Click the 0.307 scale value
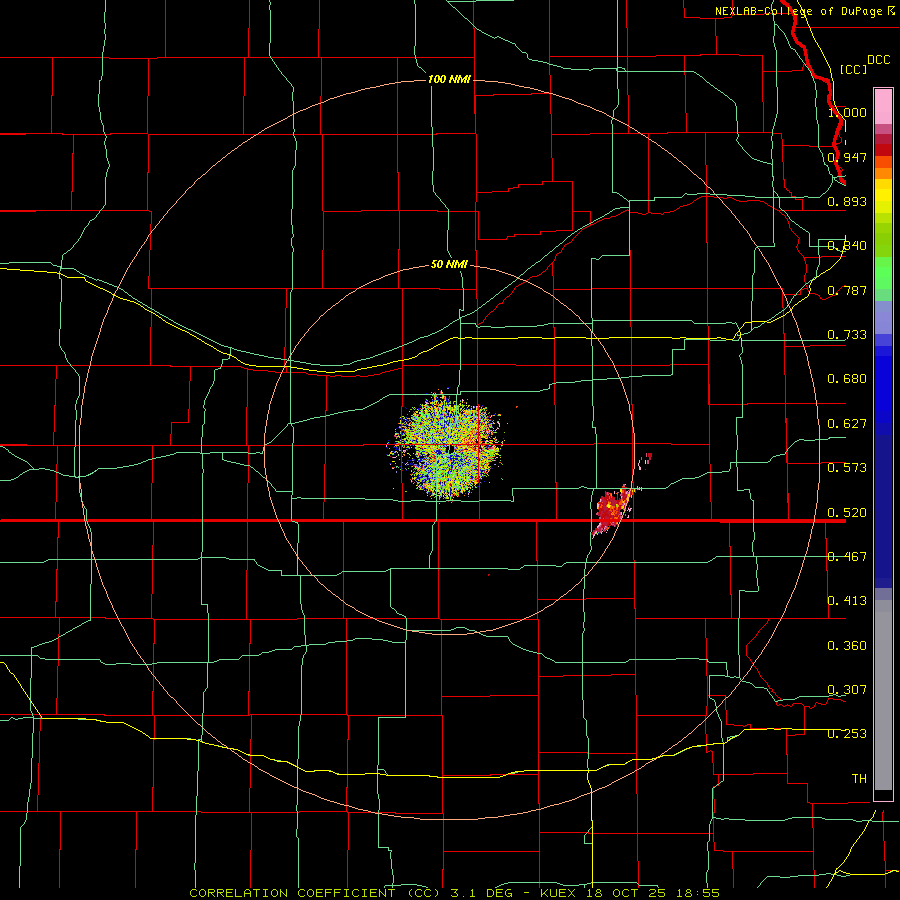The width and height of the screenshot is (900, 900). pos(847,689)
